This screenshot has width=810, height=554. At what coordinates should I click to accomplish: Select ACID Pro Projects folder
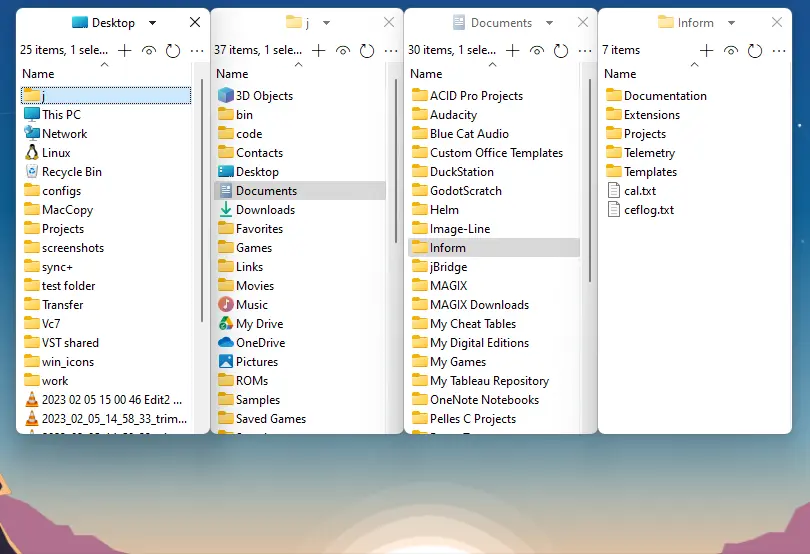467,96
